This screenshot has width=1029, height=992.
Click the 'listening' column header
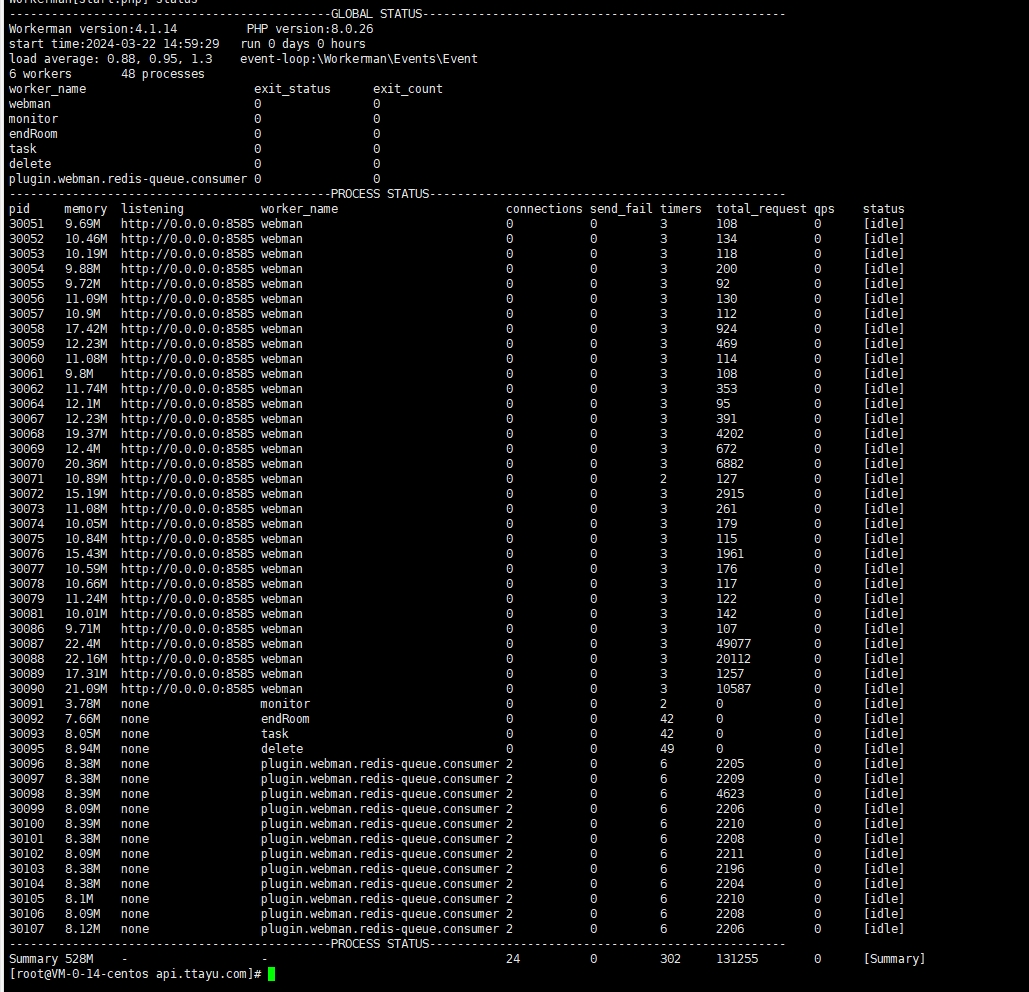(x=152, y=209)
